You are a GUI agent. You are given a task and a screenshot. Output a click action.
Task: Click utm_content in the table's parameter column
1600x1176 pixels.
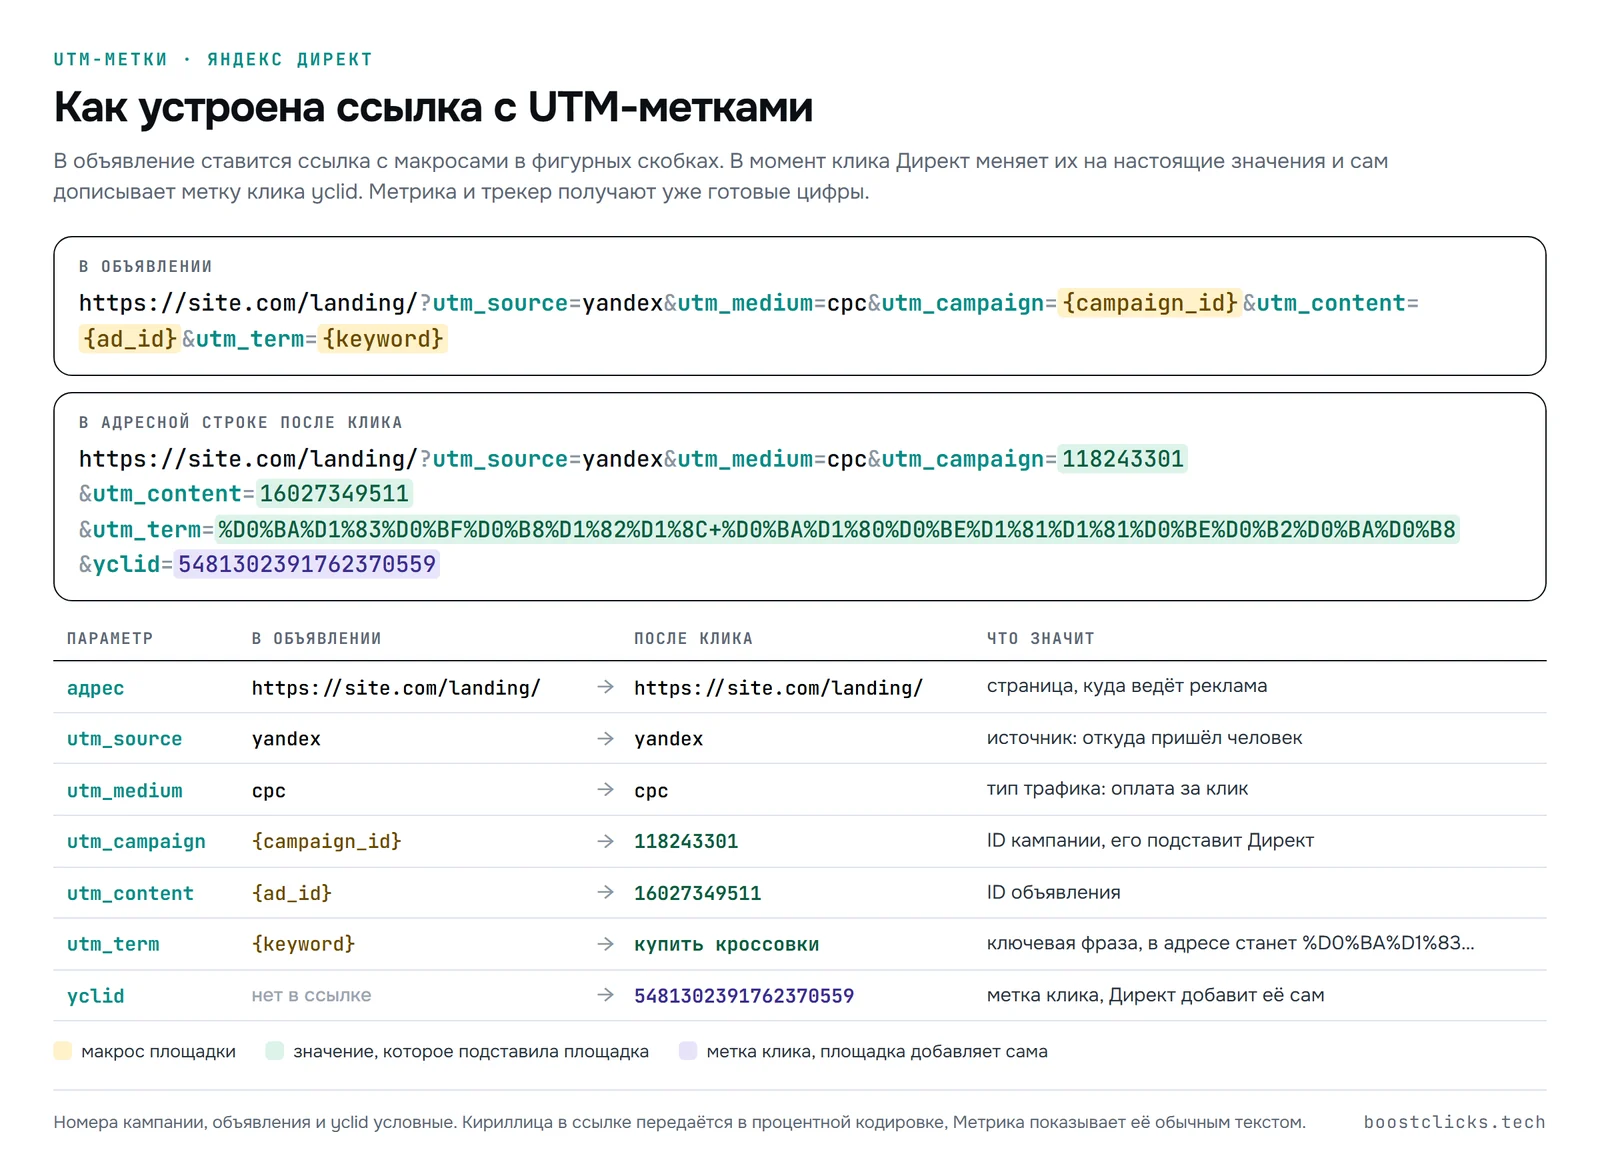click(x=130, y=894)
